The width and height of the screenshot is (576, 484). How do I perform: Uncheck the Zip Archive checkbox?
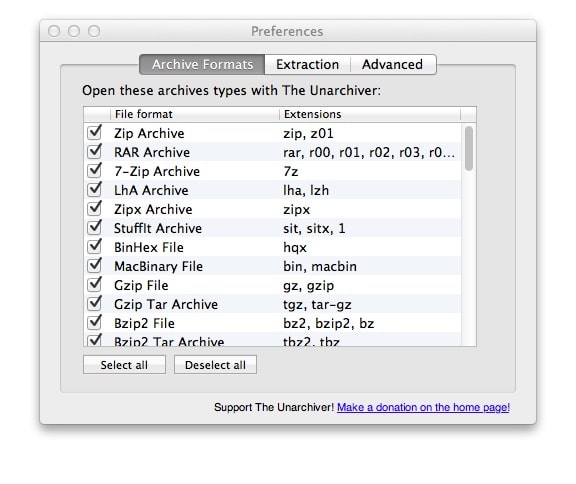(x=94, y=133)
